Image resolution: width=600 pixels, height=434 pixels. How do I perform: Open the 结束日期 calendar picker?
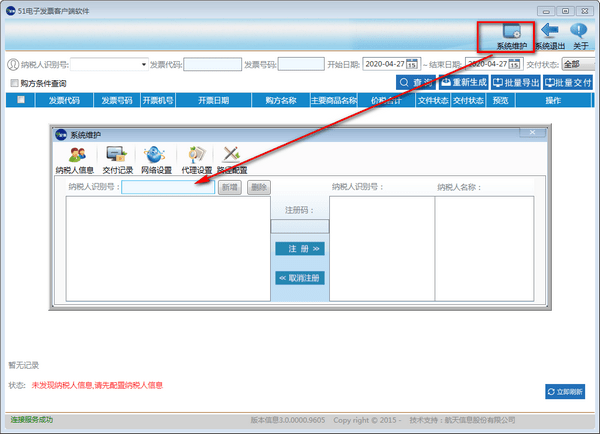tap(515, 64)
